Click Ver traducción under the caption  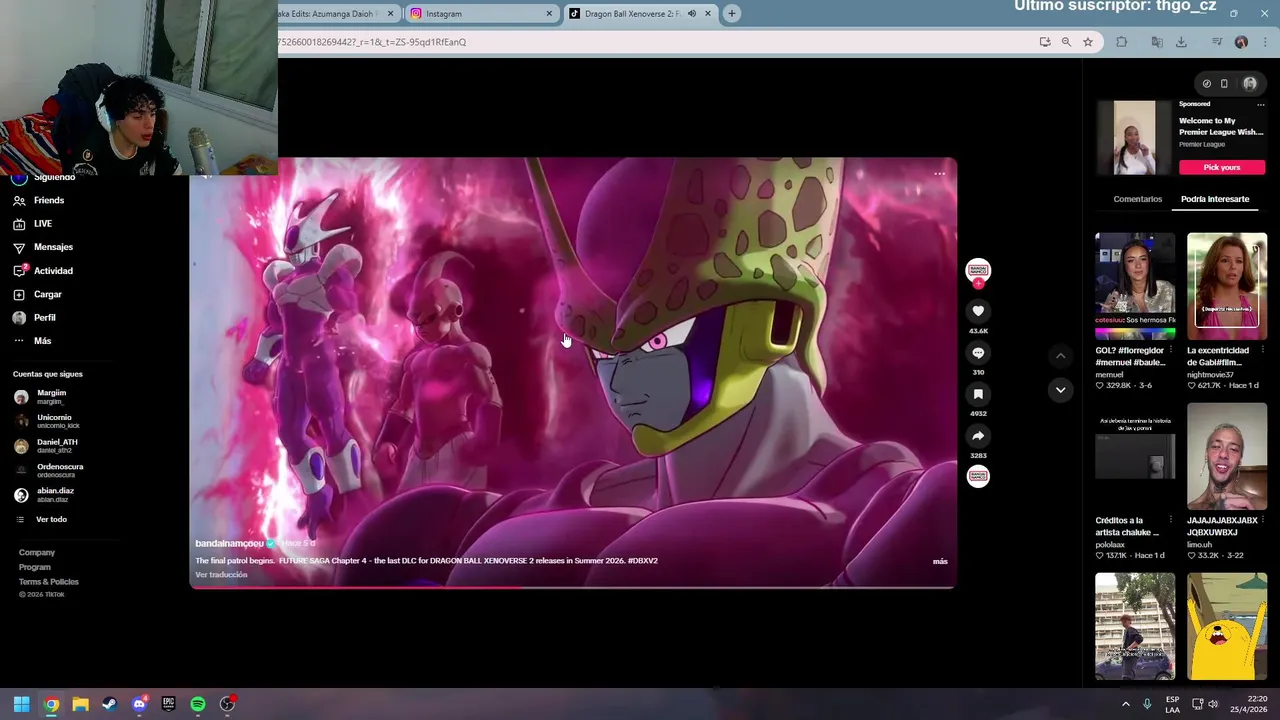(221, 575)
